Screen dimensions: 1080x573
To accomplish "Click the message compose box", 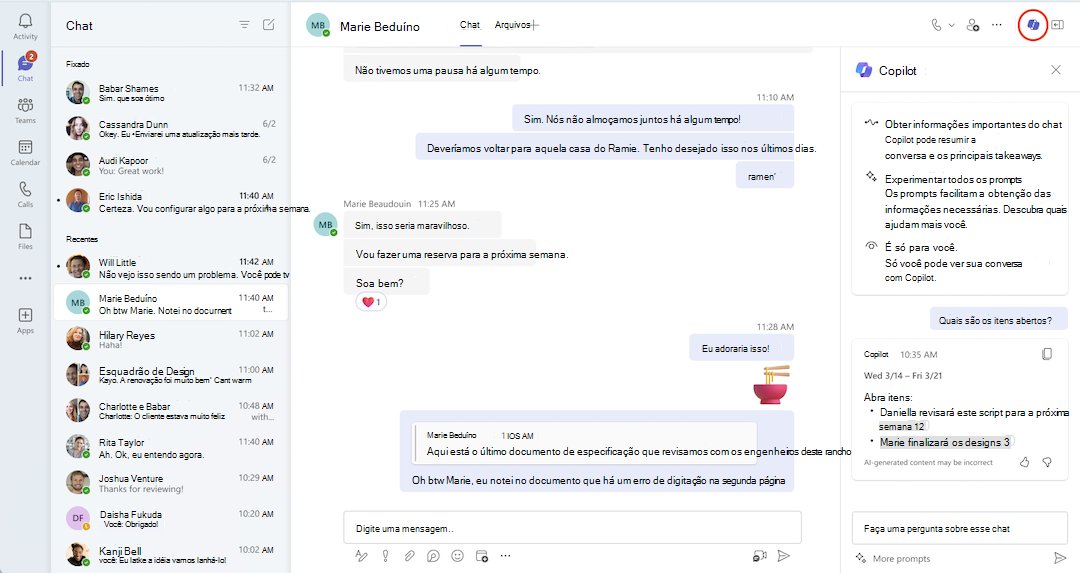I will click(572, 528).
